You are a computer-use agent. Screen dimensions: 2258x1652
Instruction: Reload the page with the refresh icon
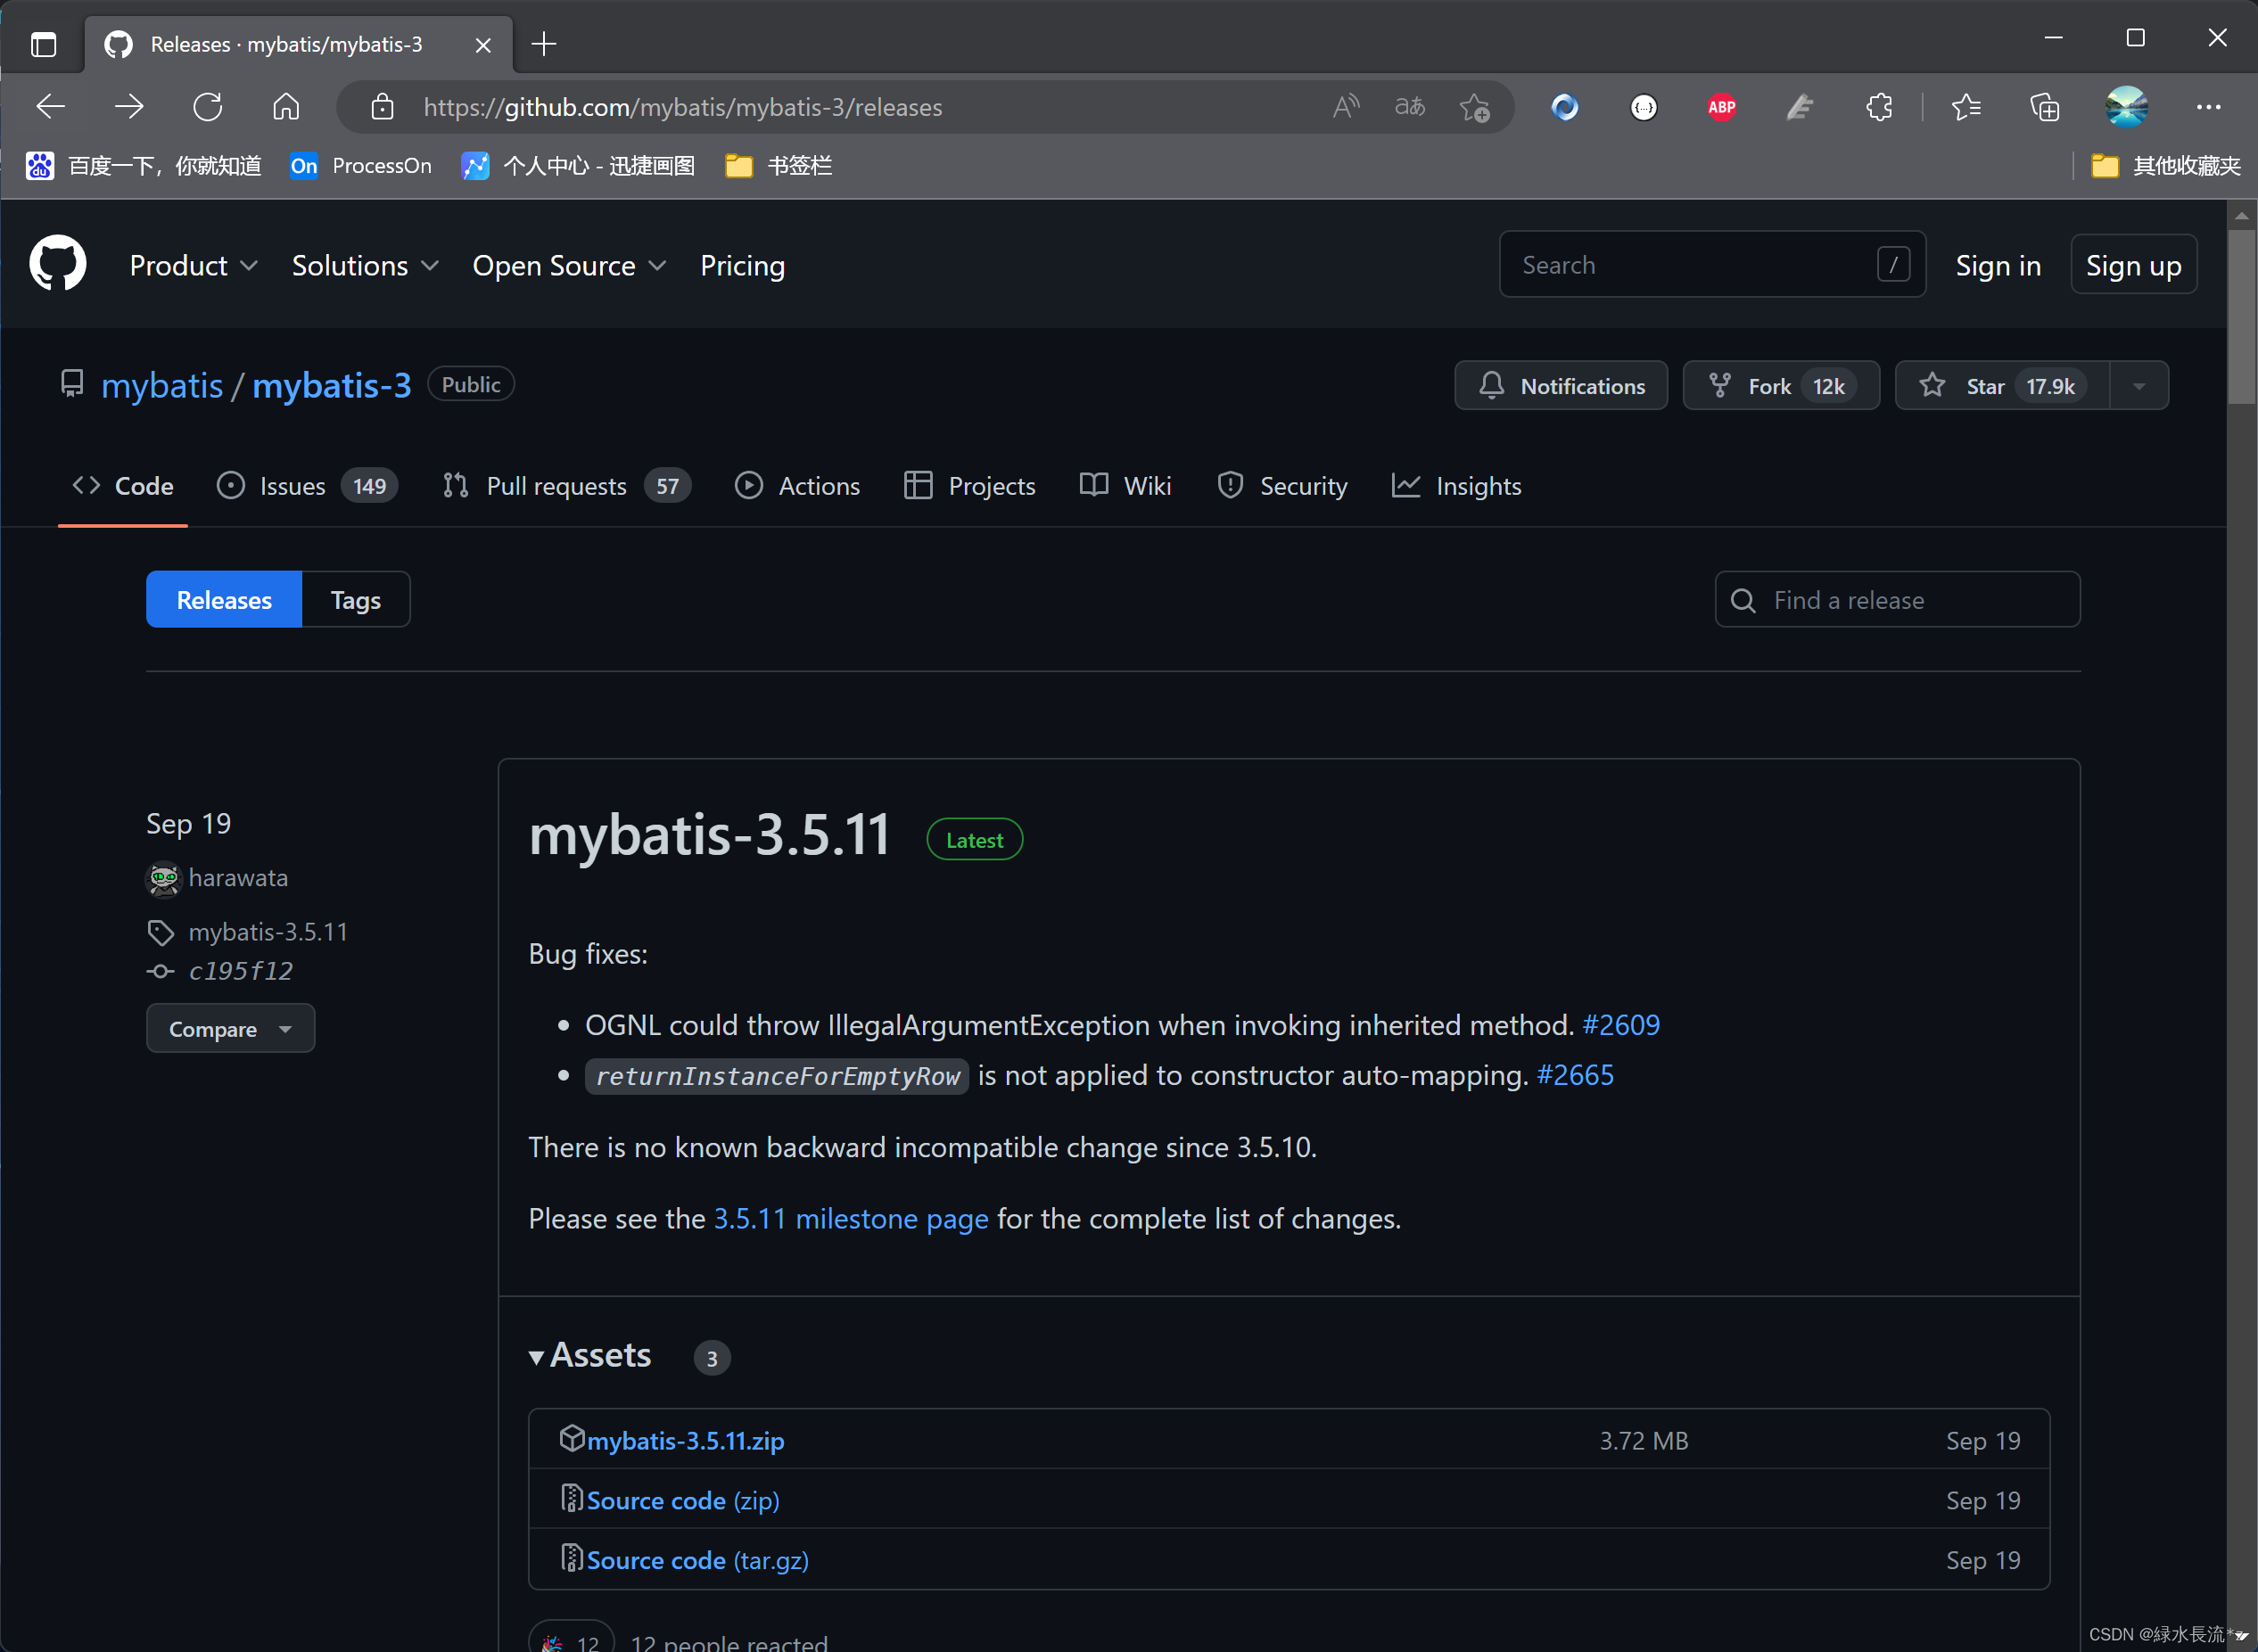pos(208,107)
